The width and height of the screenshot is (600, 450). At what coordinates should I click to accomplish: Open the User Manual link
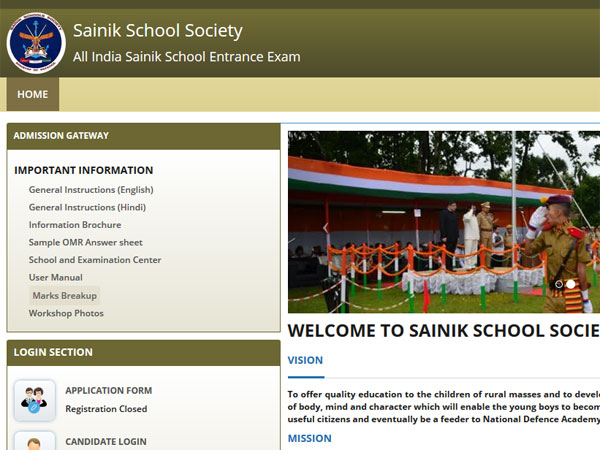[x=56, y=277]
